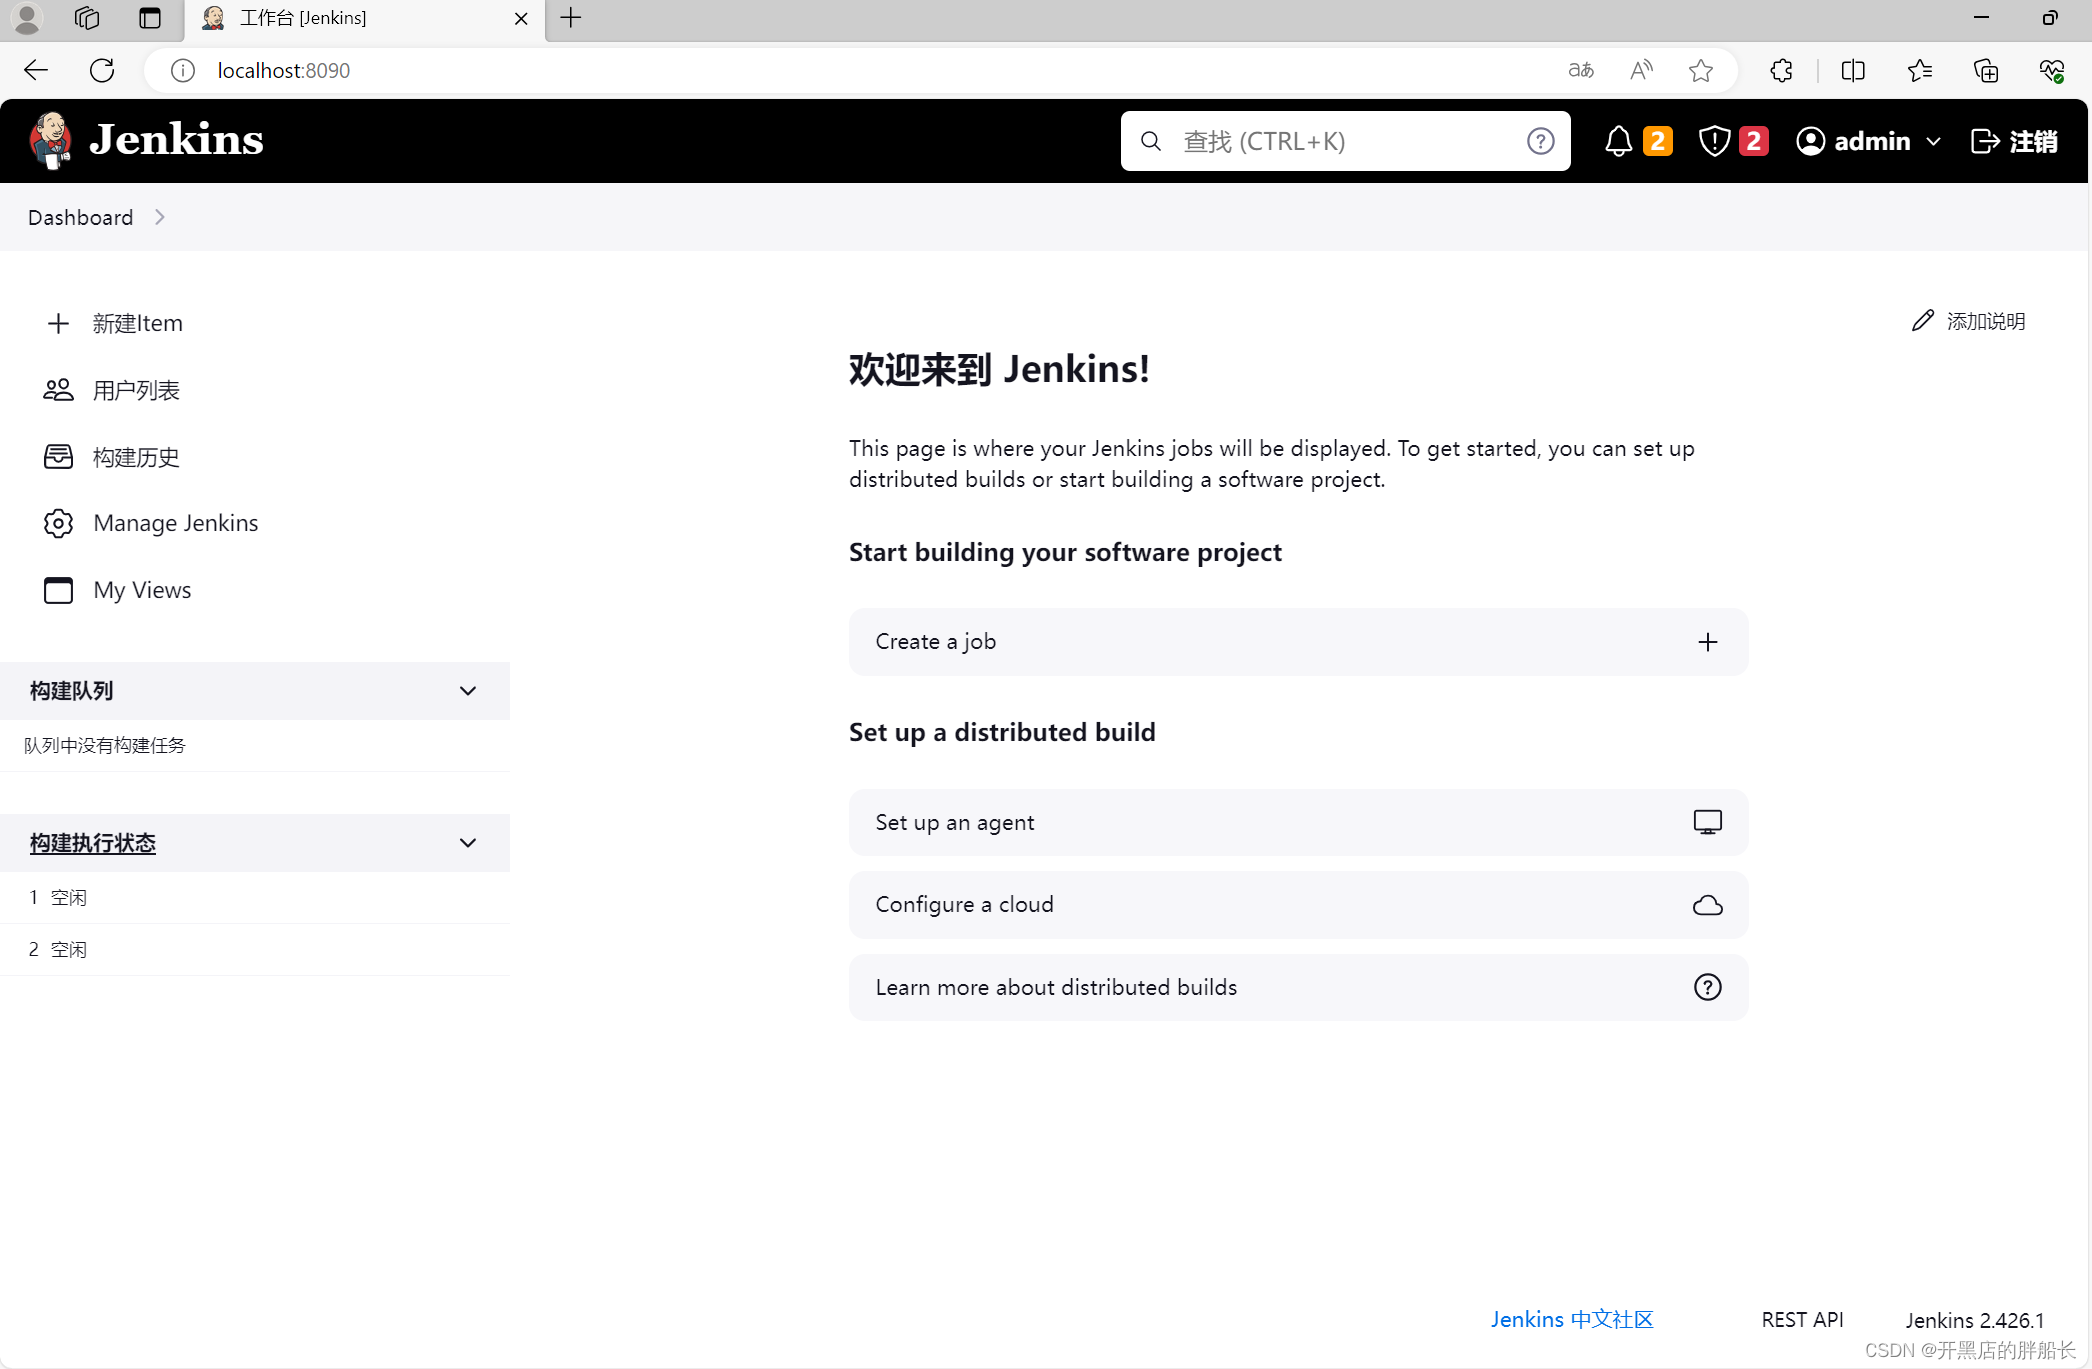This screenshot has height=1369, width=2092.
Task: Open REST API link
Action: [x=1802, y=1320]
